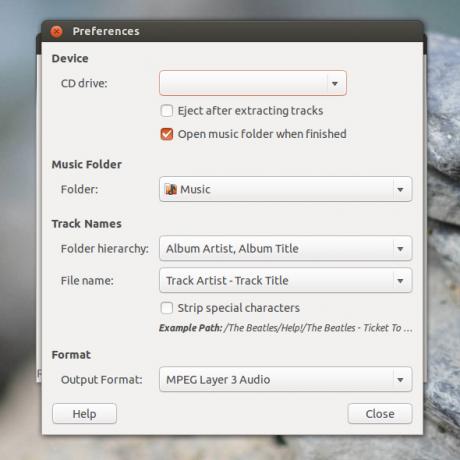Click the Music folder icon
460x460 pixels.
pos(171,189)
